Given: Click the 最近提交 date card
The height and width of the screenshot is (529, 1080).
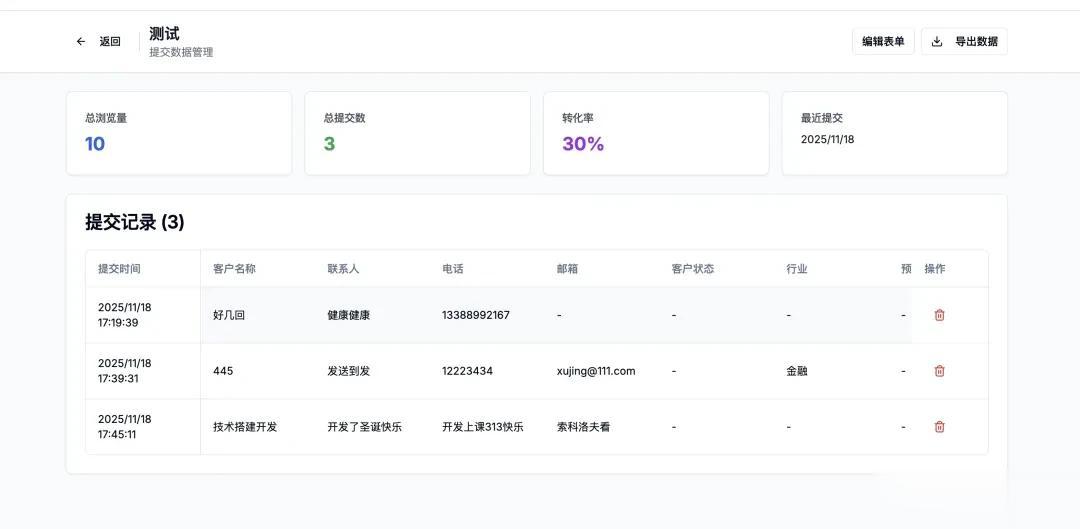Looking at the screenshot, I should click(x=894, y=133).
